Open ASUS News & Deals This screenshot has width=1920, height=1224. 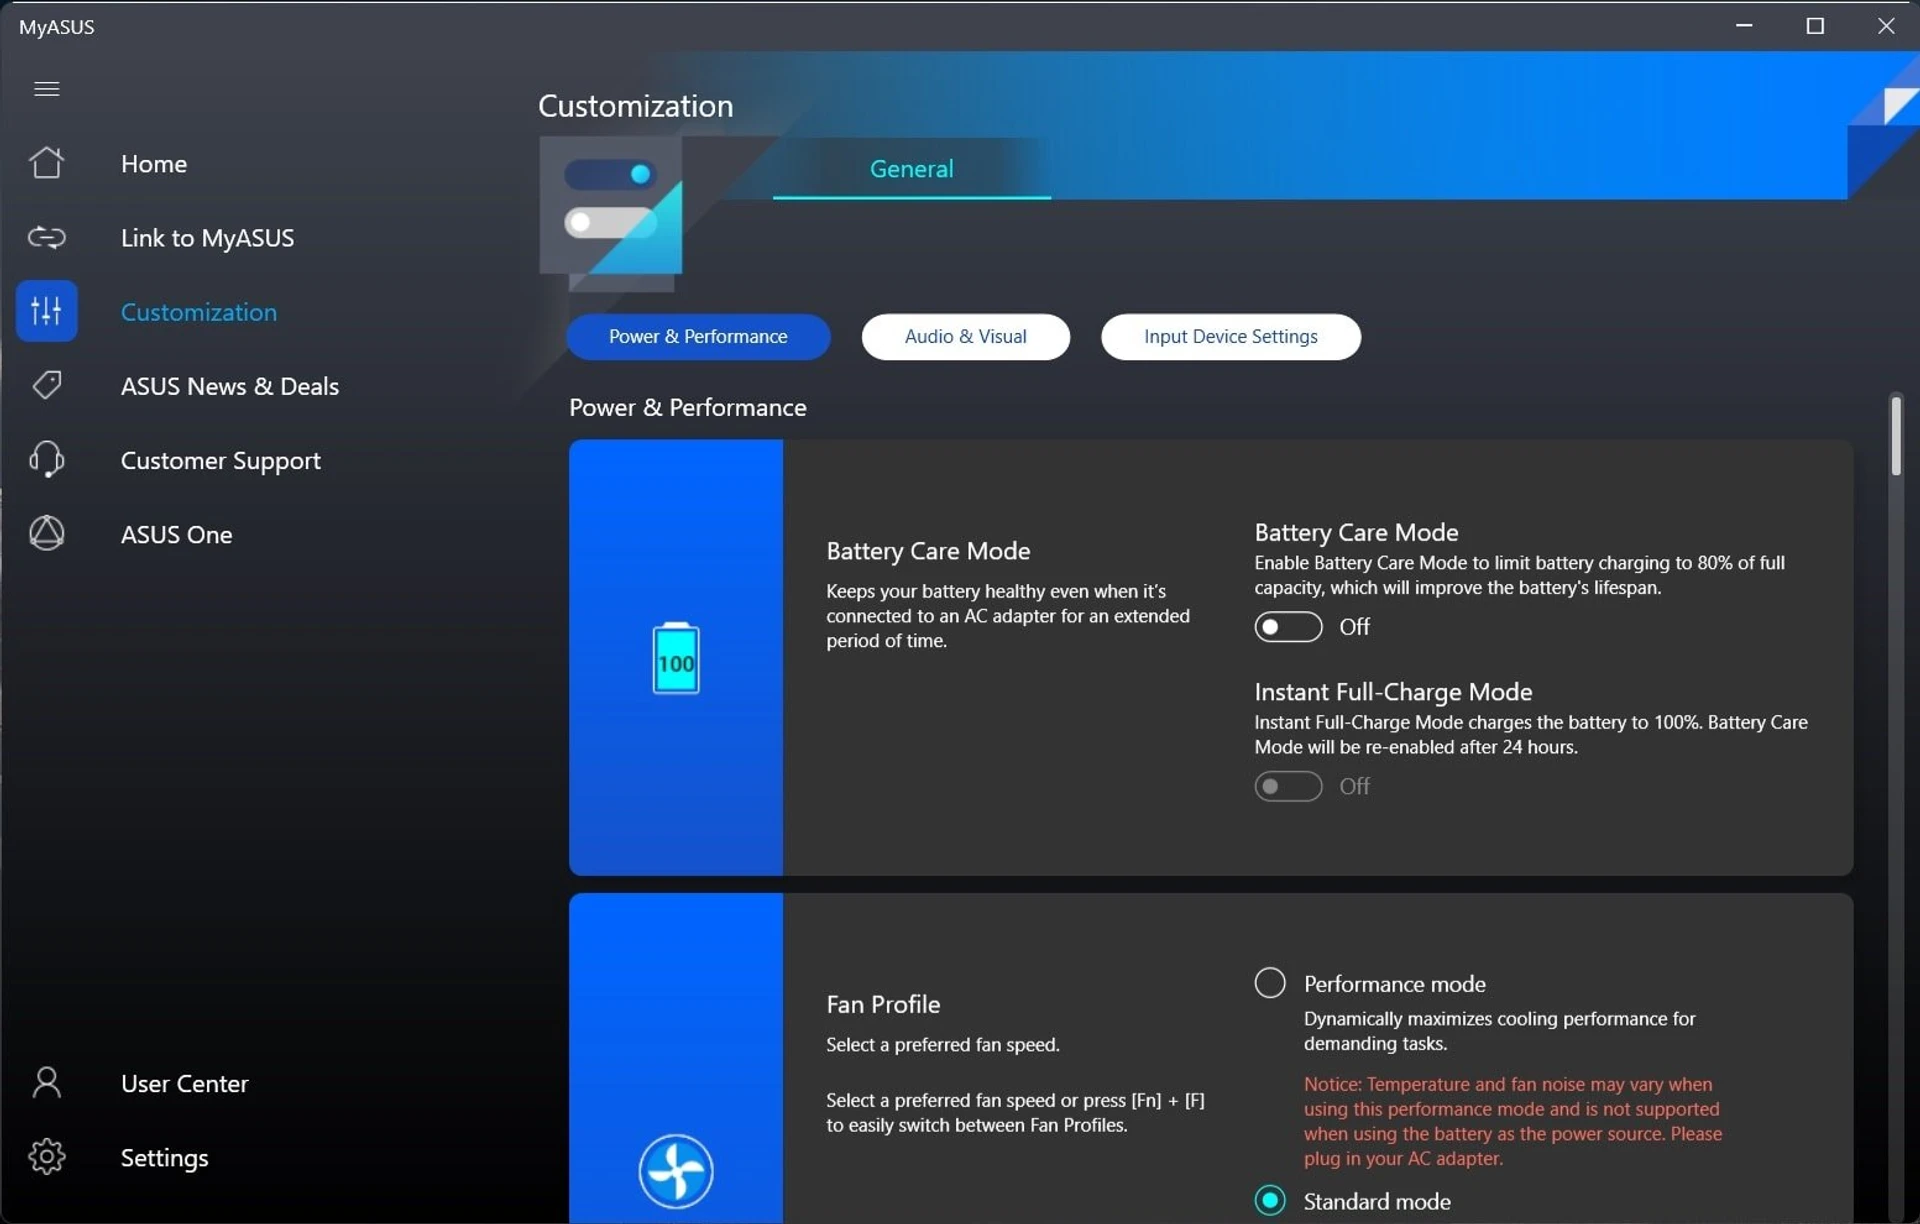(230, 386)
